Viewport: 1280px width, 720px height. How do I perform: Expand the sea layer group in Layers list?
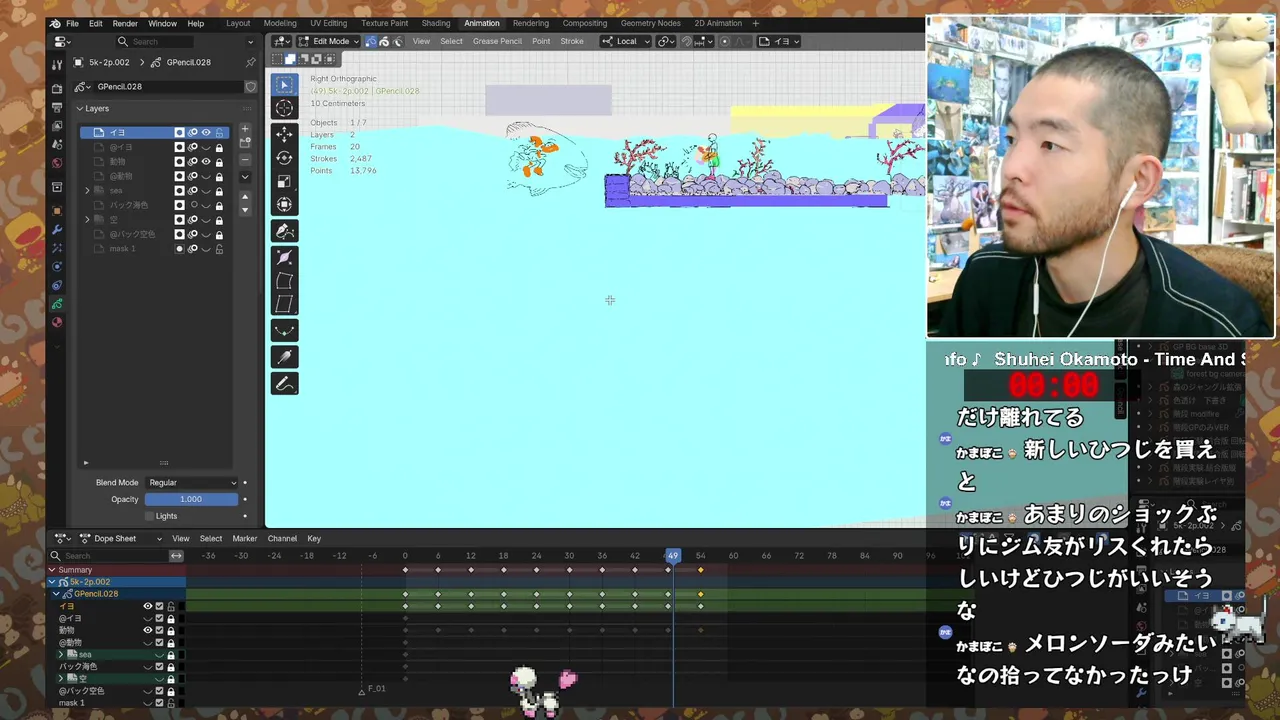(87, 190)
